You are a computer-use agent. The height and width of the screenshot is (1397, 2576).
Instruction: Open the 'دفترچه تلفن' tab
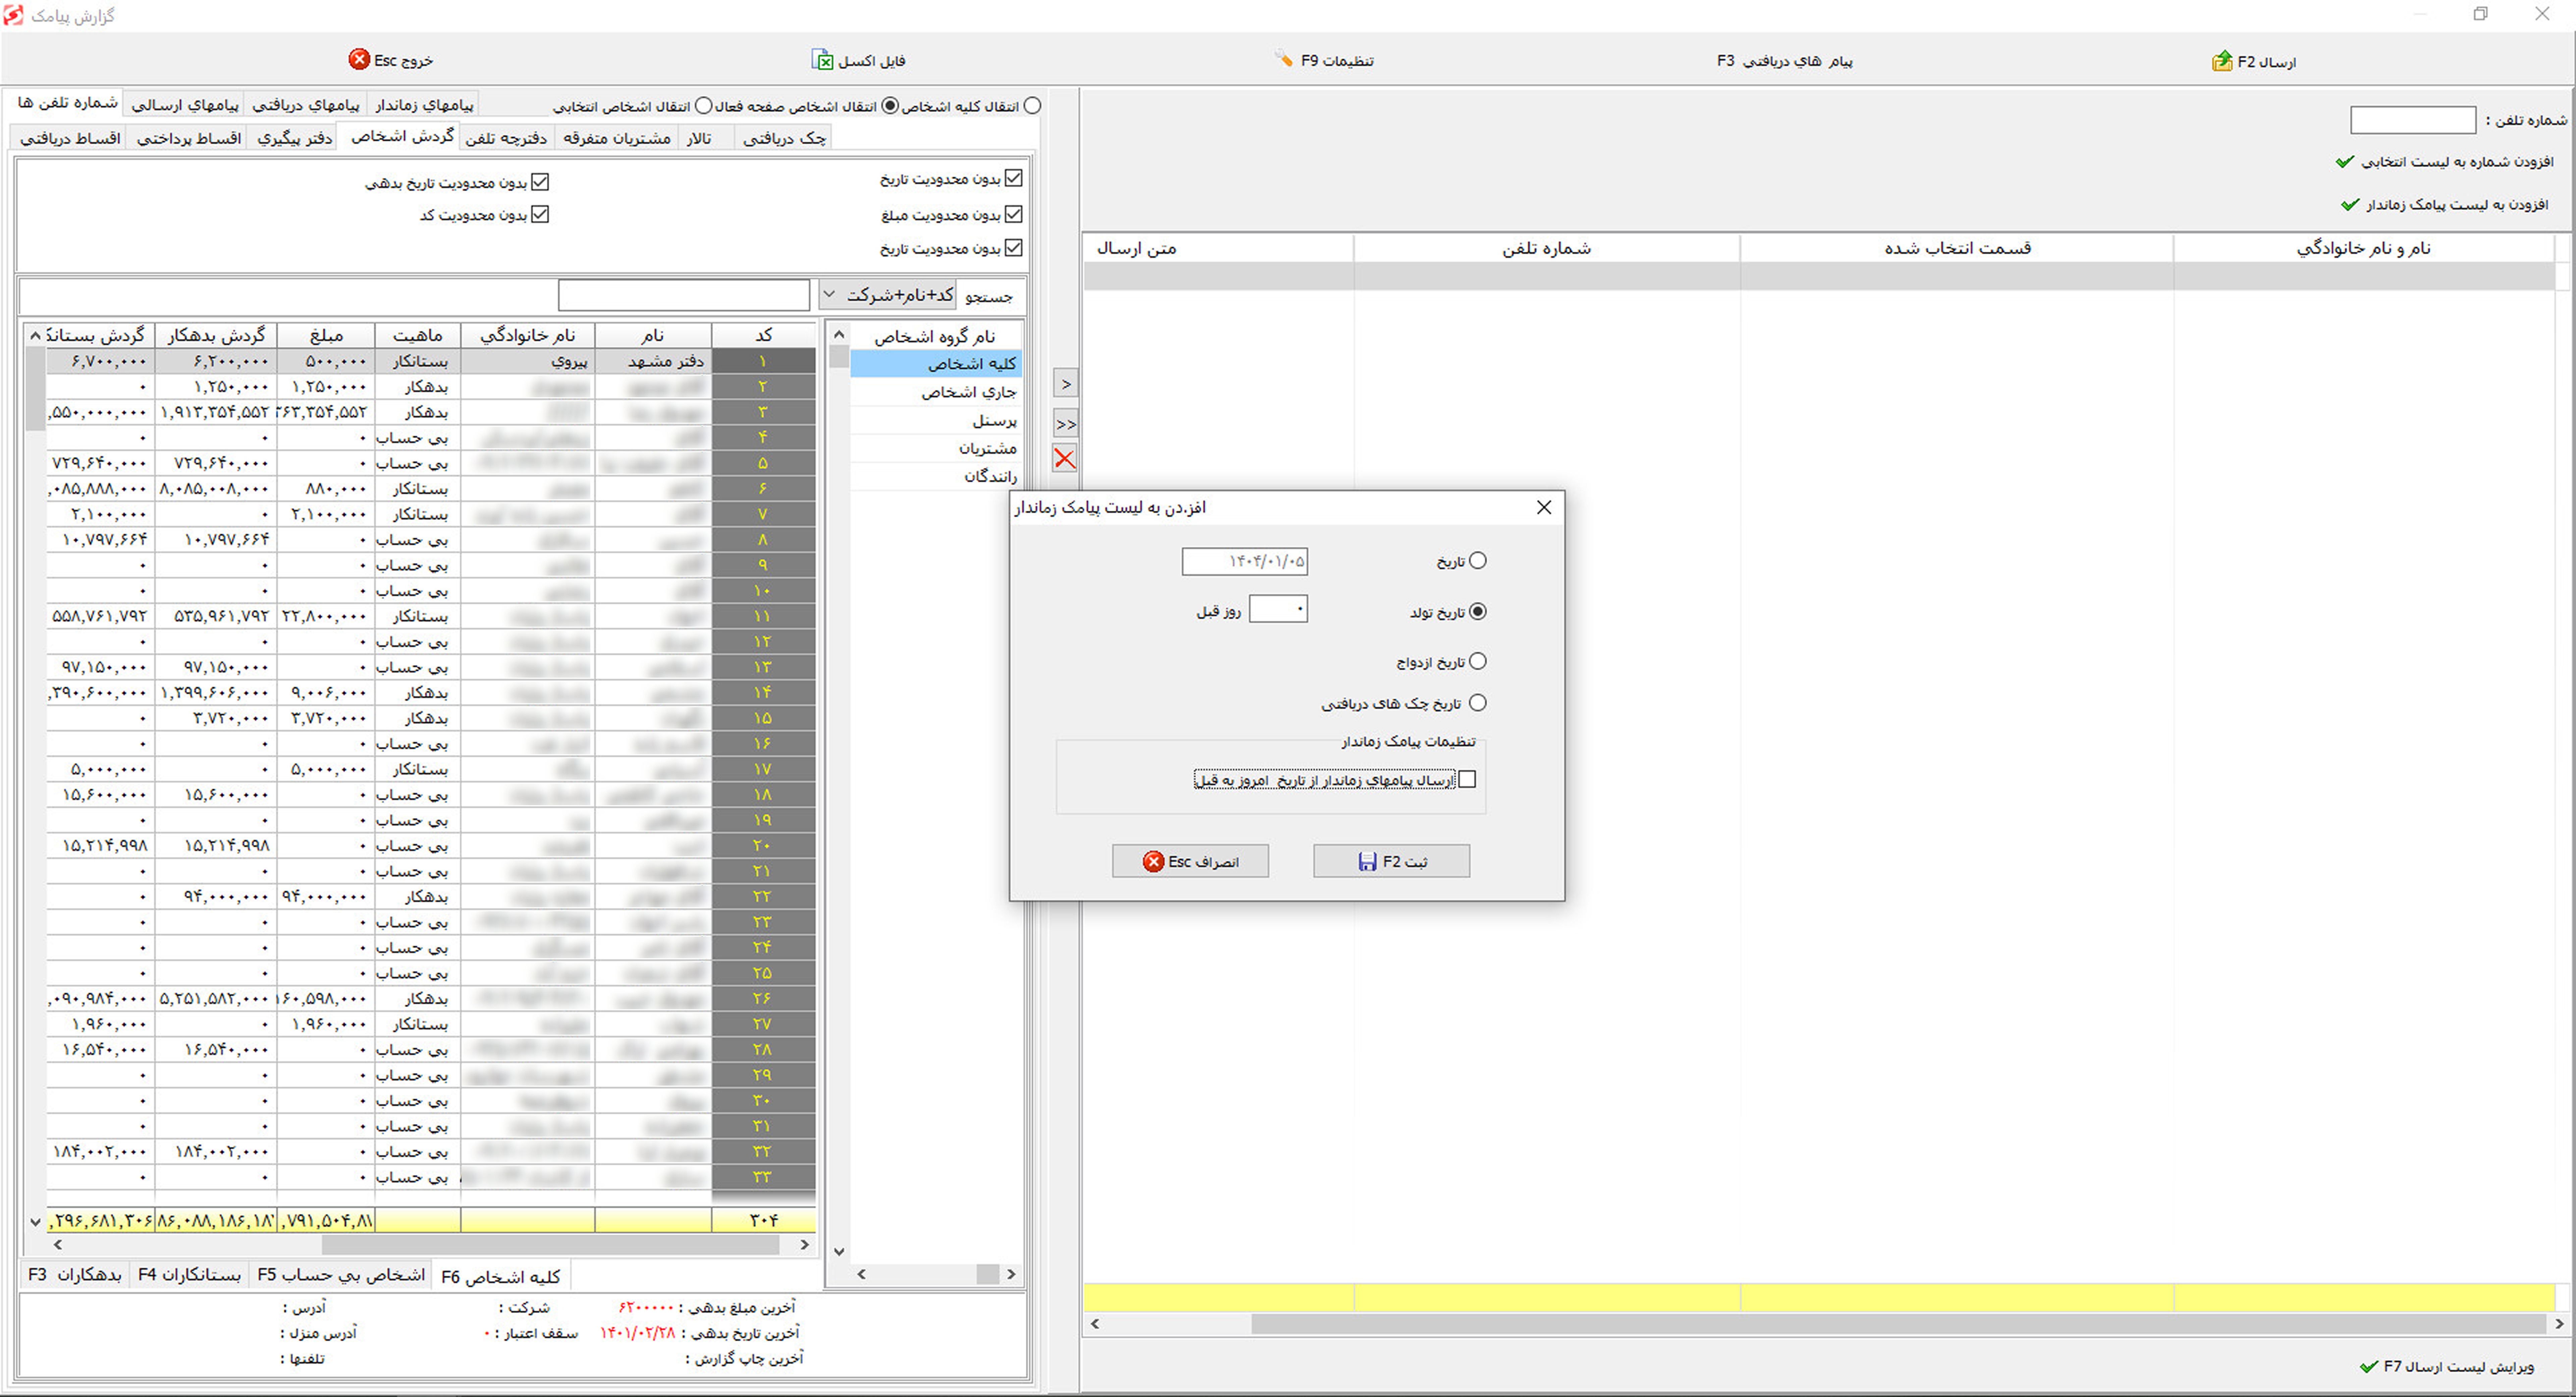coord(506,138)
